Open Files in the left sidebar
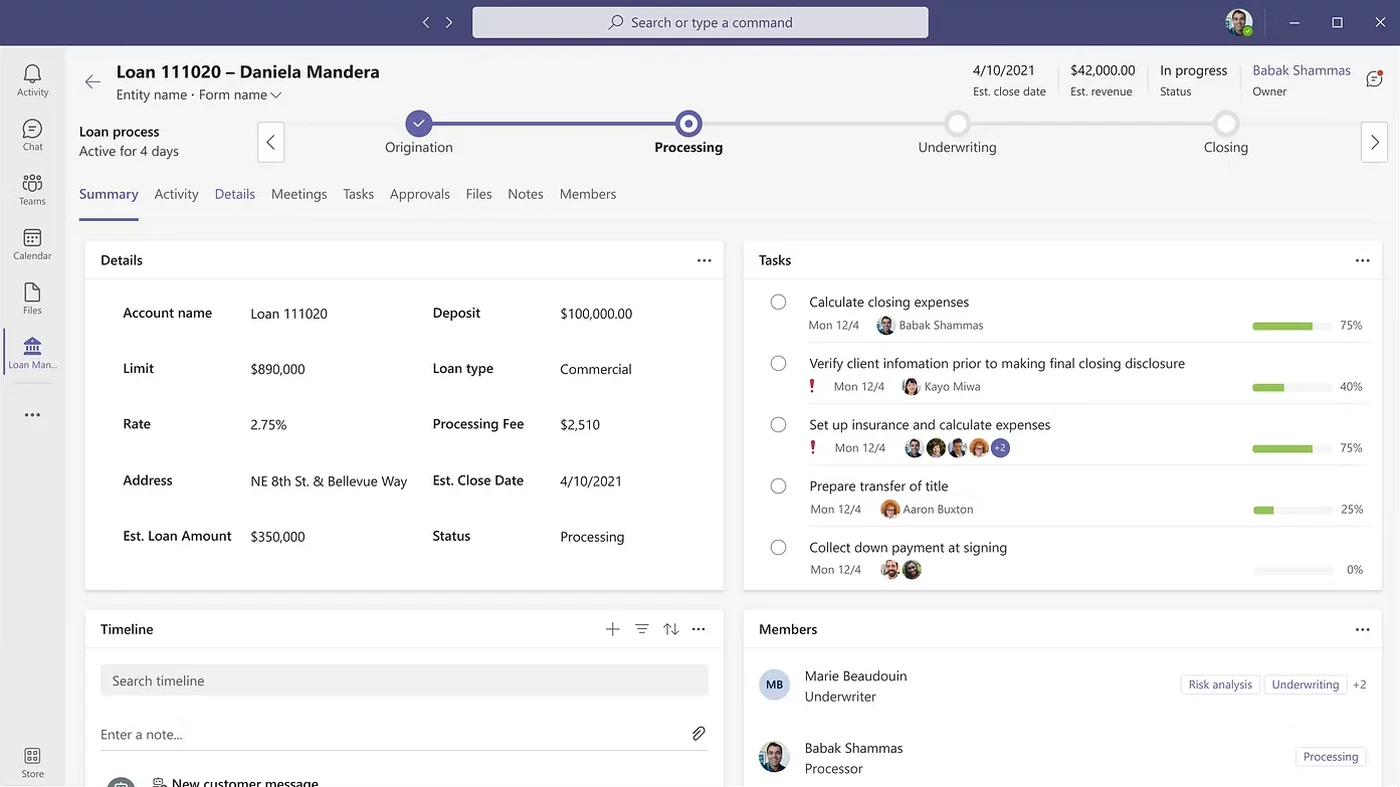This screenshot has width=1400, height=787. 32,298
